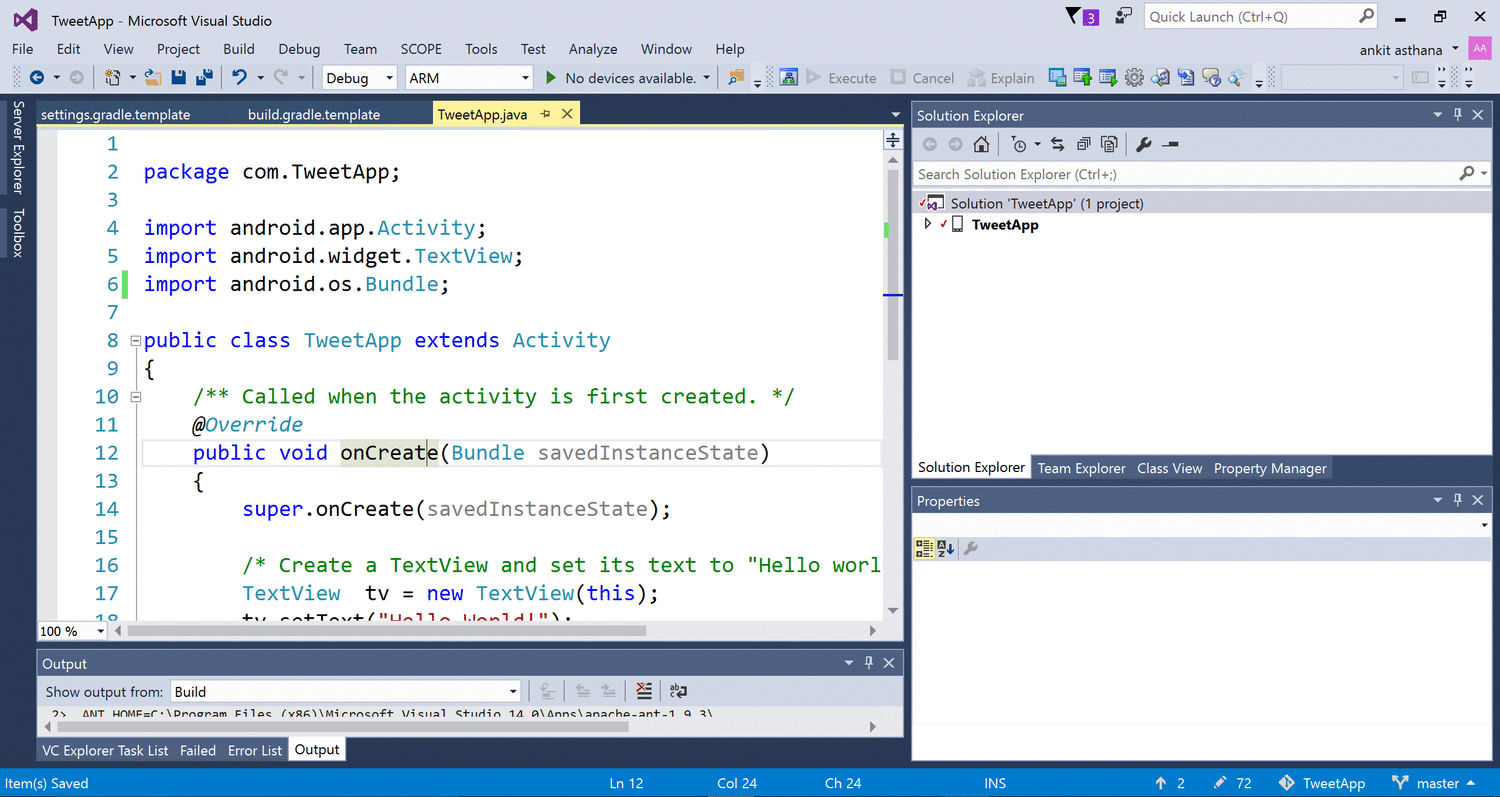Image resolution: width=1500 pixels, height=797 pixels.
Task: Open Properties wrench icon in Solution Explorer
Action: point(1144,145)
